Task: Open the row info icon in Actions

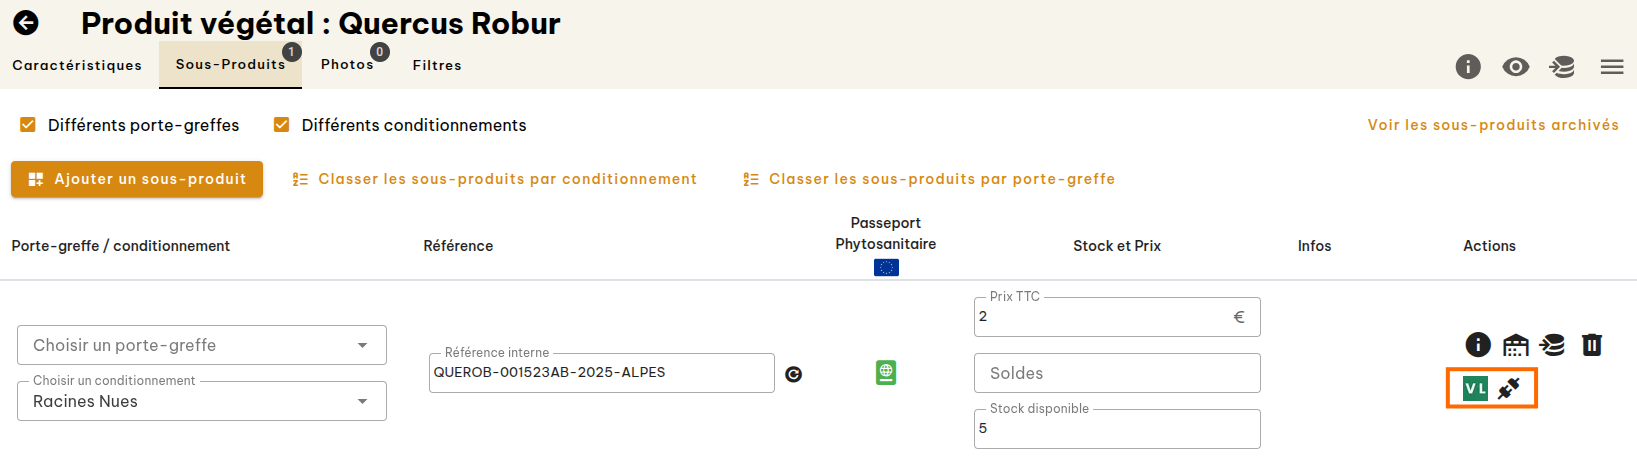Action: (x=1478, y=345)
